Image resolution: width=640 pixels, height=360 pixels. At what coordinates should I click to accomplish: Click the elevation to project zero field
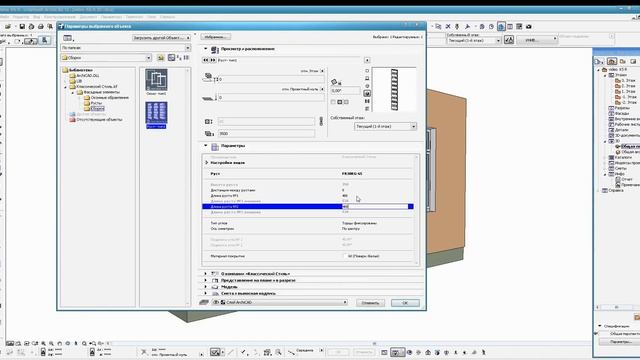[x=271, y=98]
